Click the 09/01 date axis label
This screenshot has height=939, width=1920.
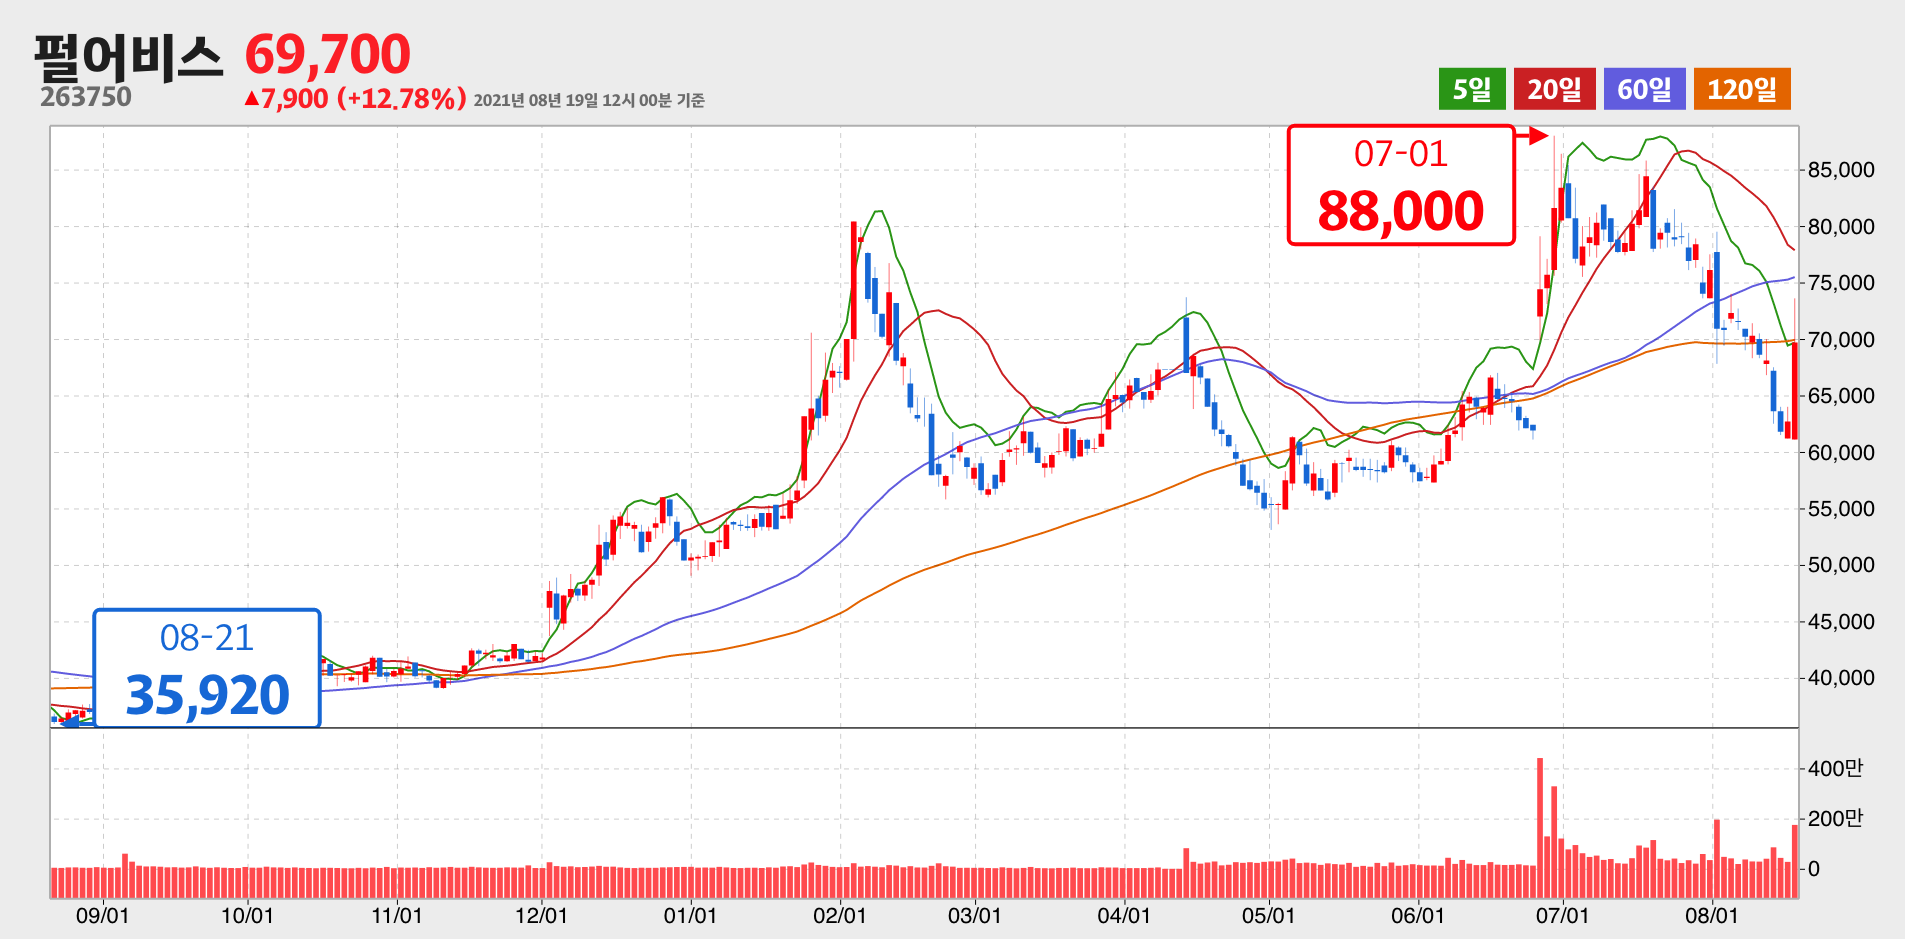[x=102, y=916]
